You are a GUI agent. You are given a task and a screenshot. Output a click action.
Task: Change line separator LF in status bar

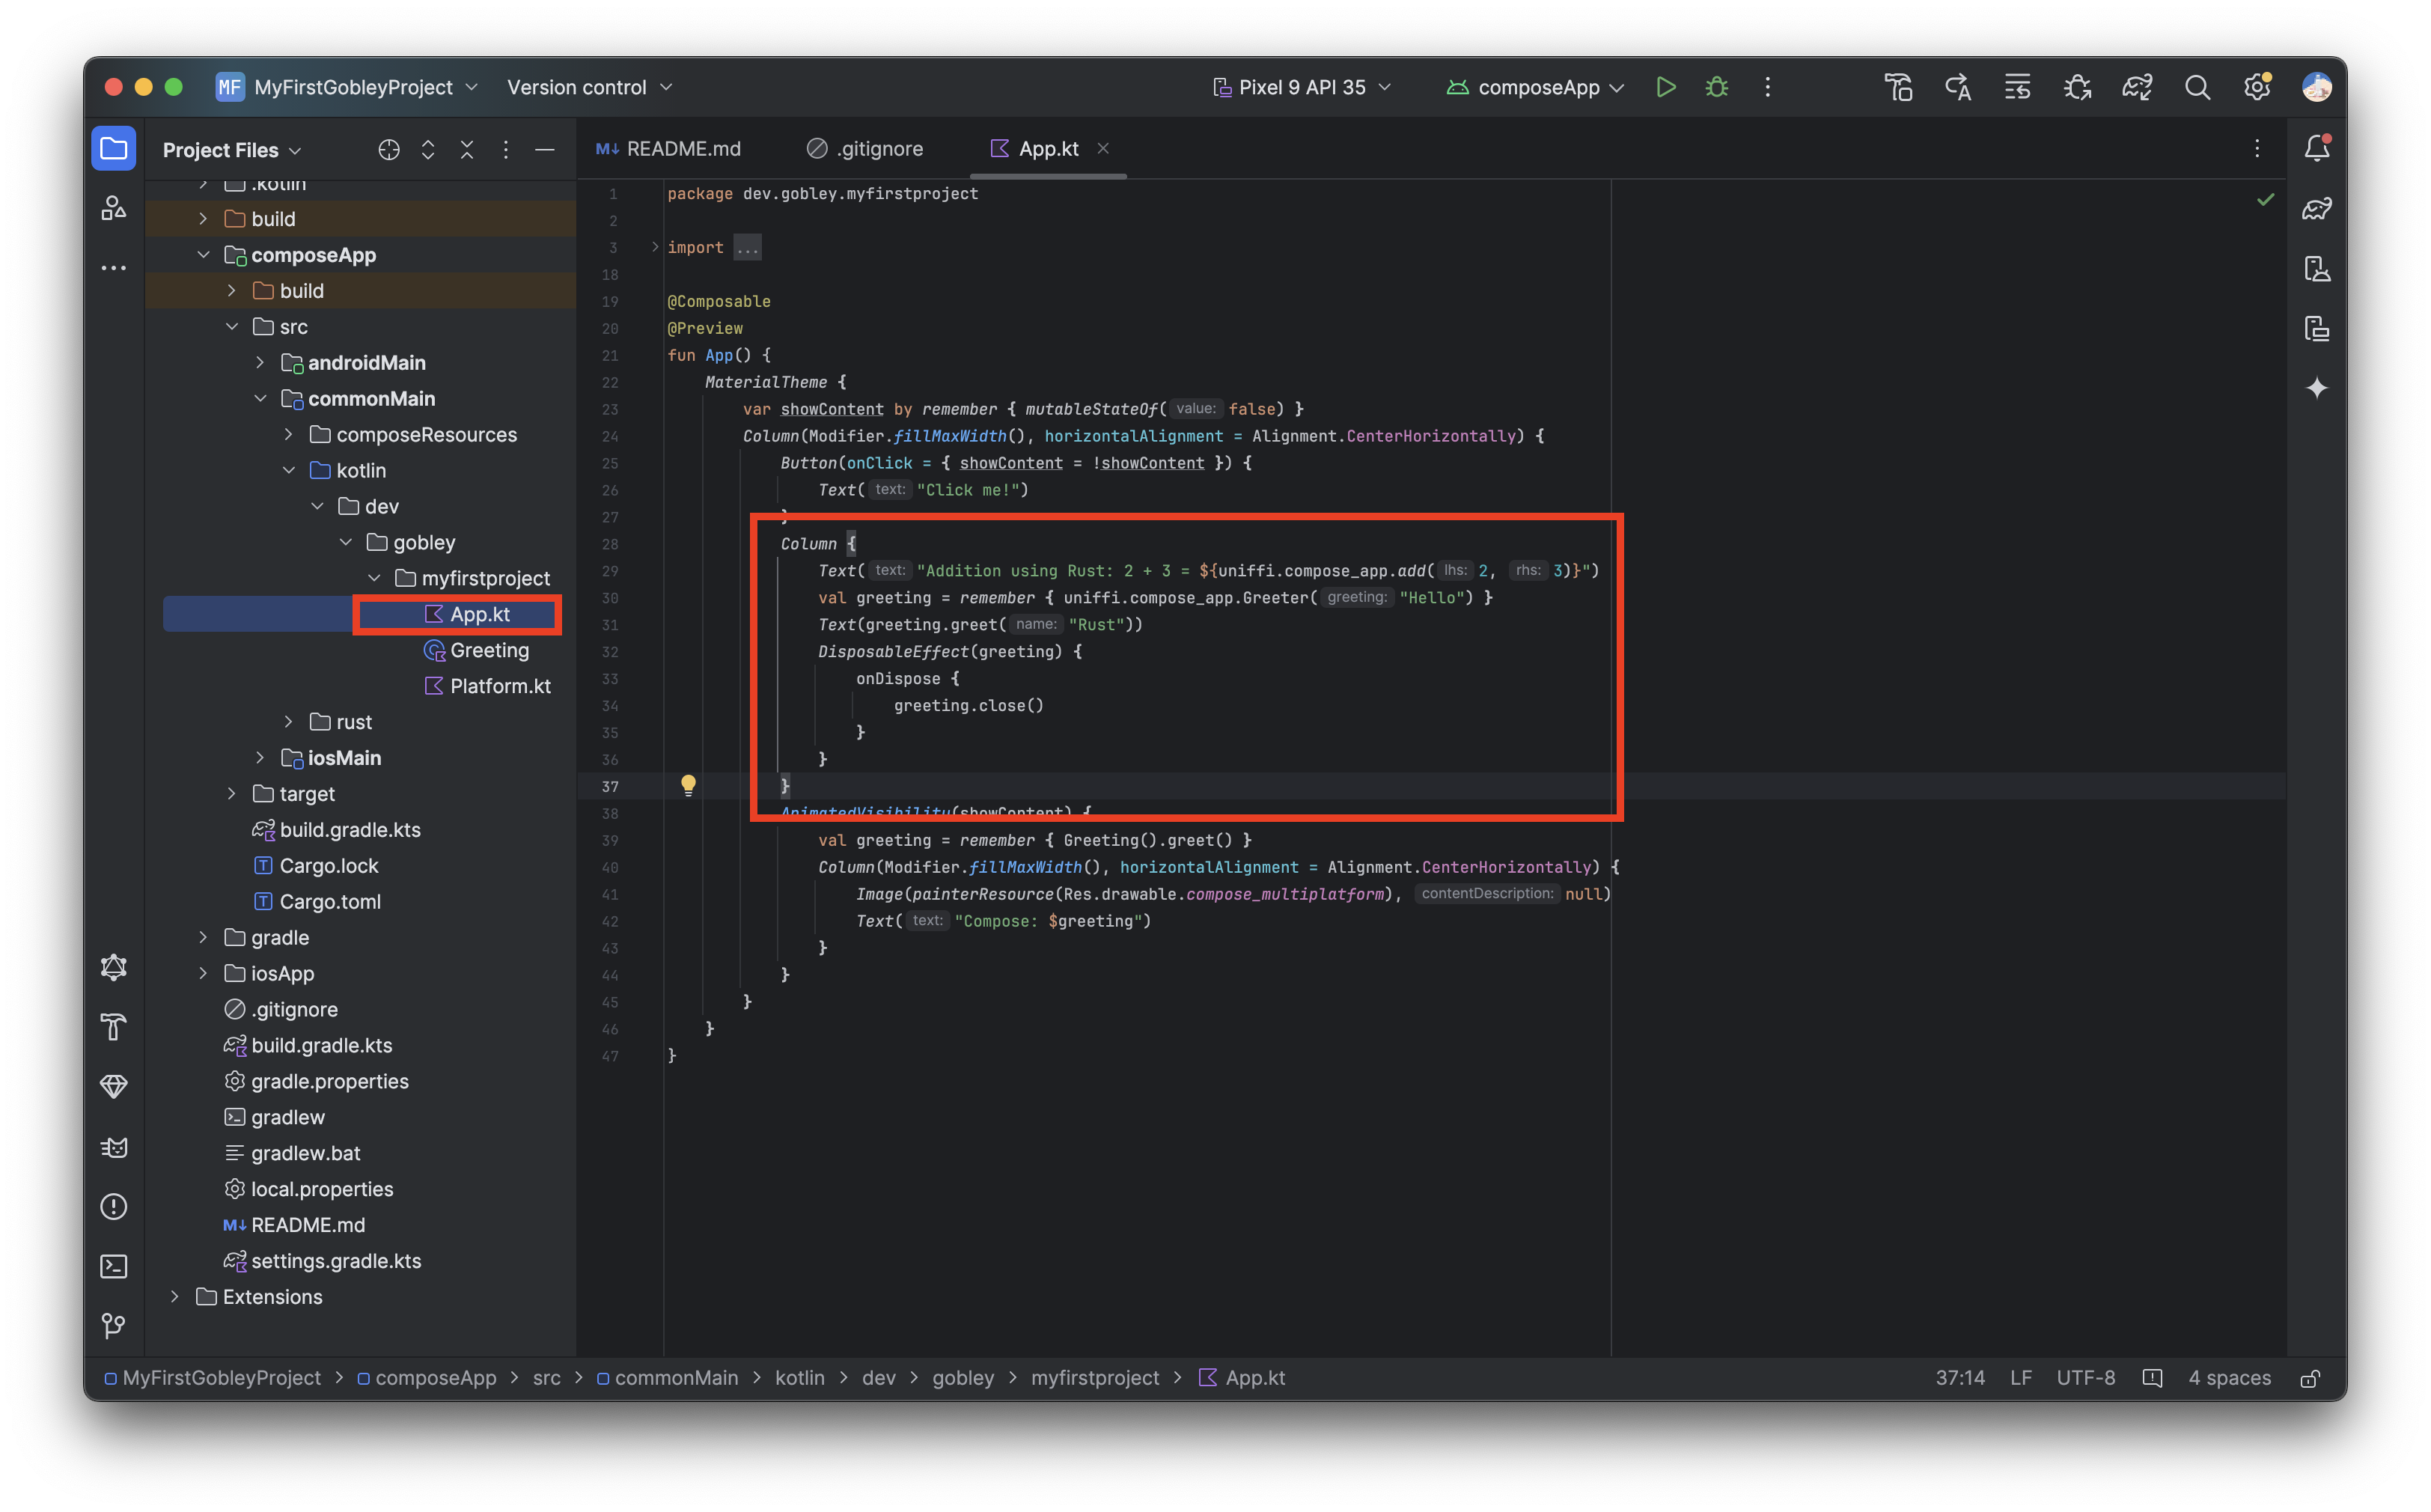coord(2021,1378)
